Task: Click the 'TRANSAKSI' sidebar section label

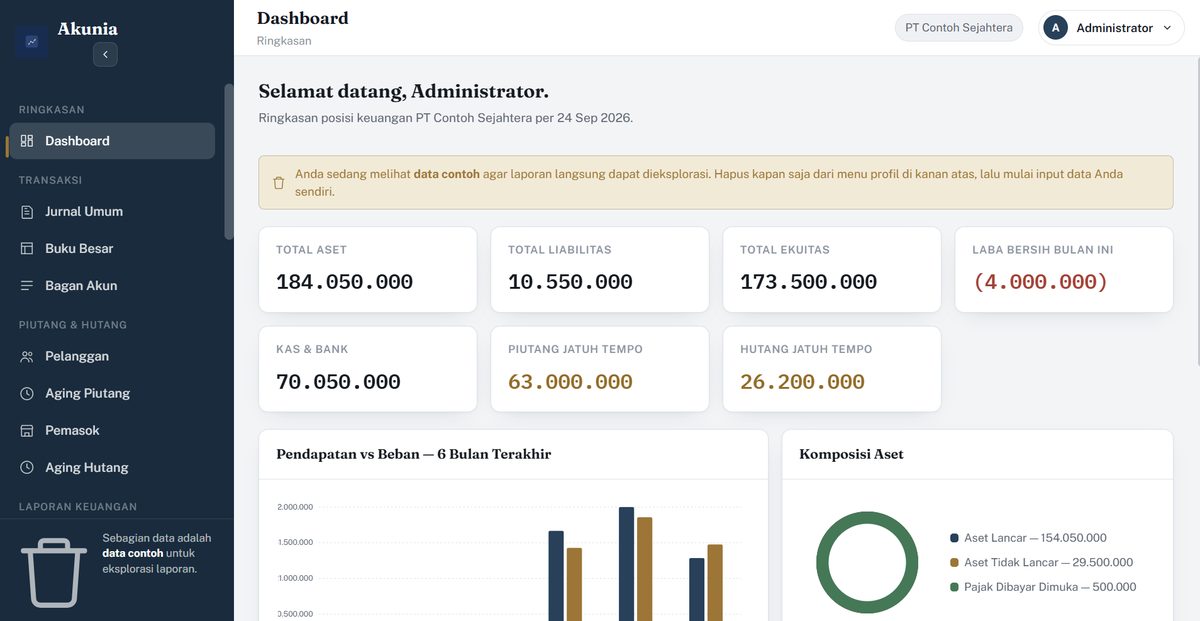Action: [50, 180]
